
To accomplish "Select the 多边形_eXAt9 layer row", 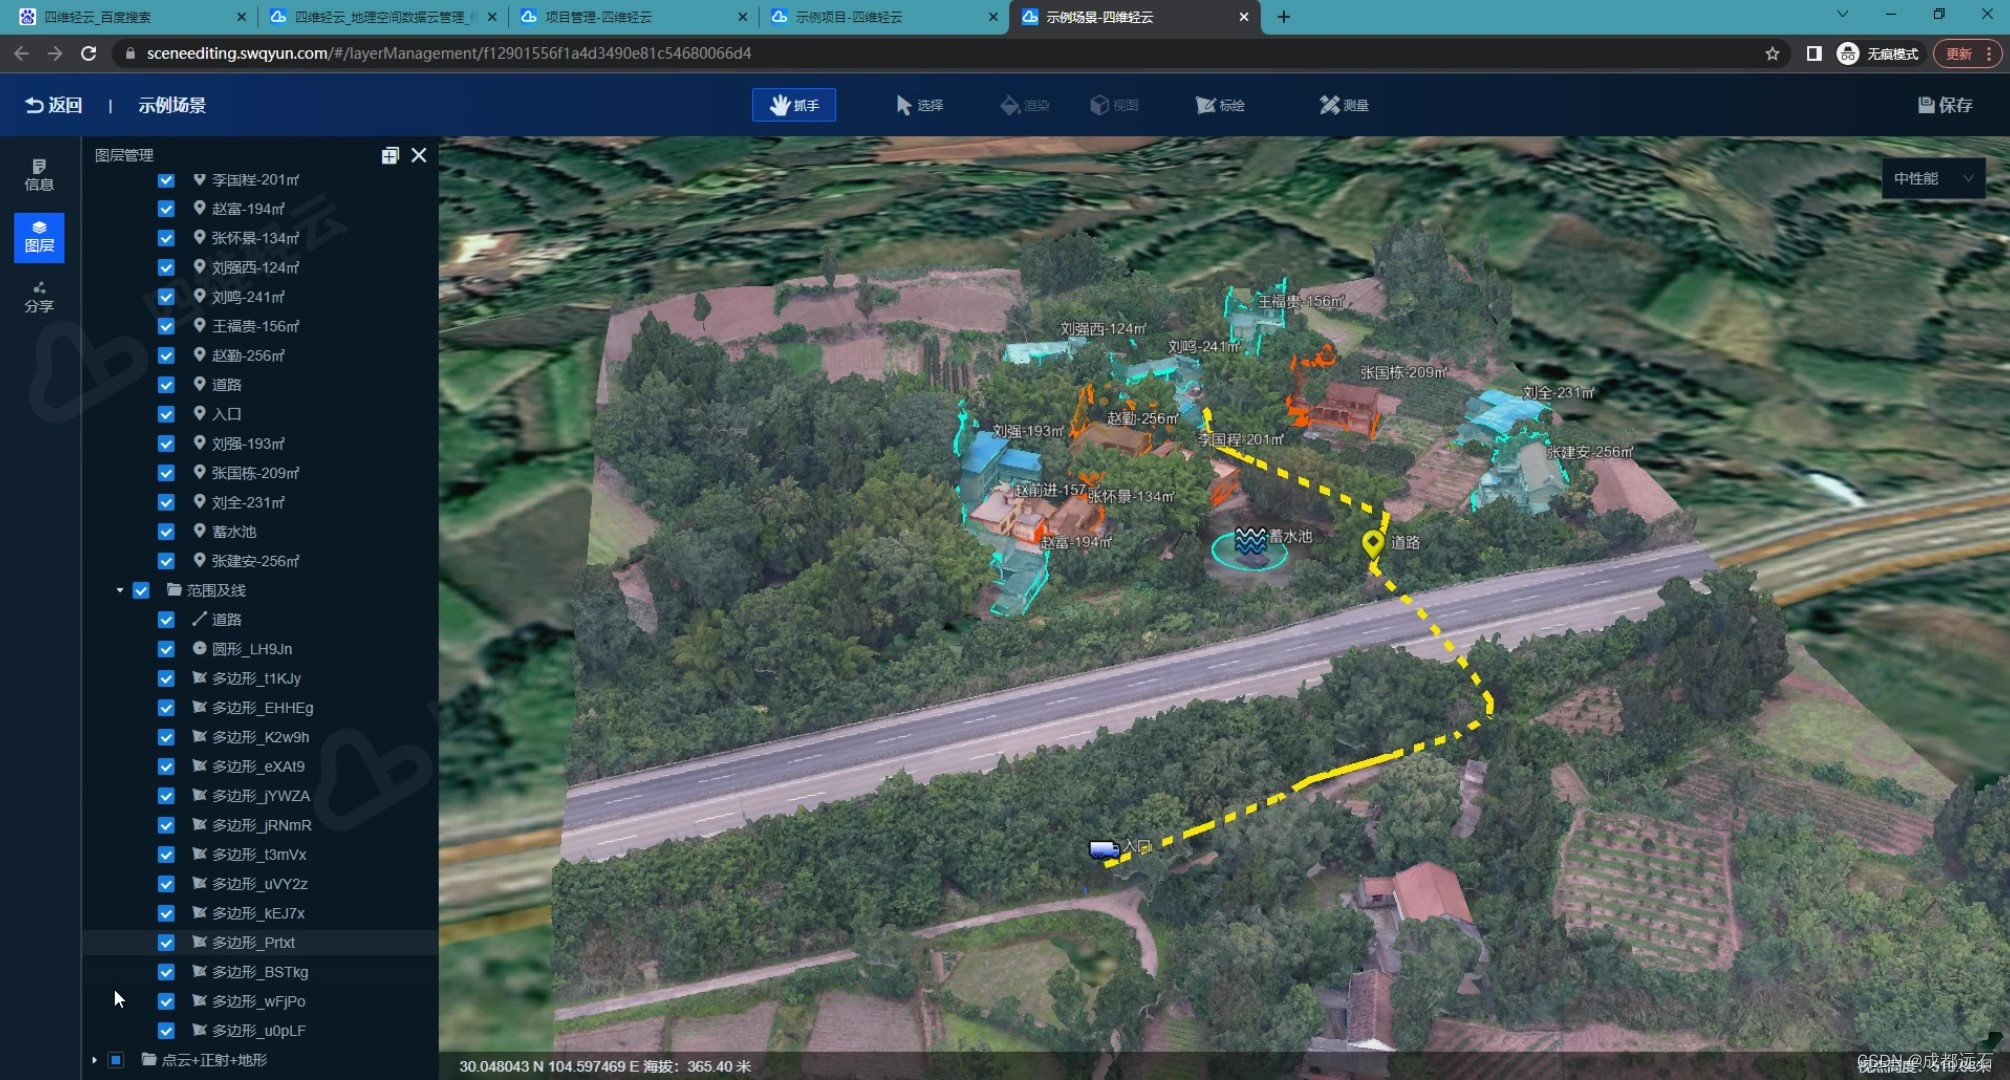I will (x=260, y=766).
